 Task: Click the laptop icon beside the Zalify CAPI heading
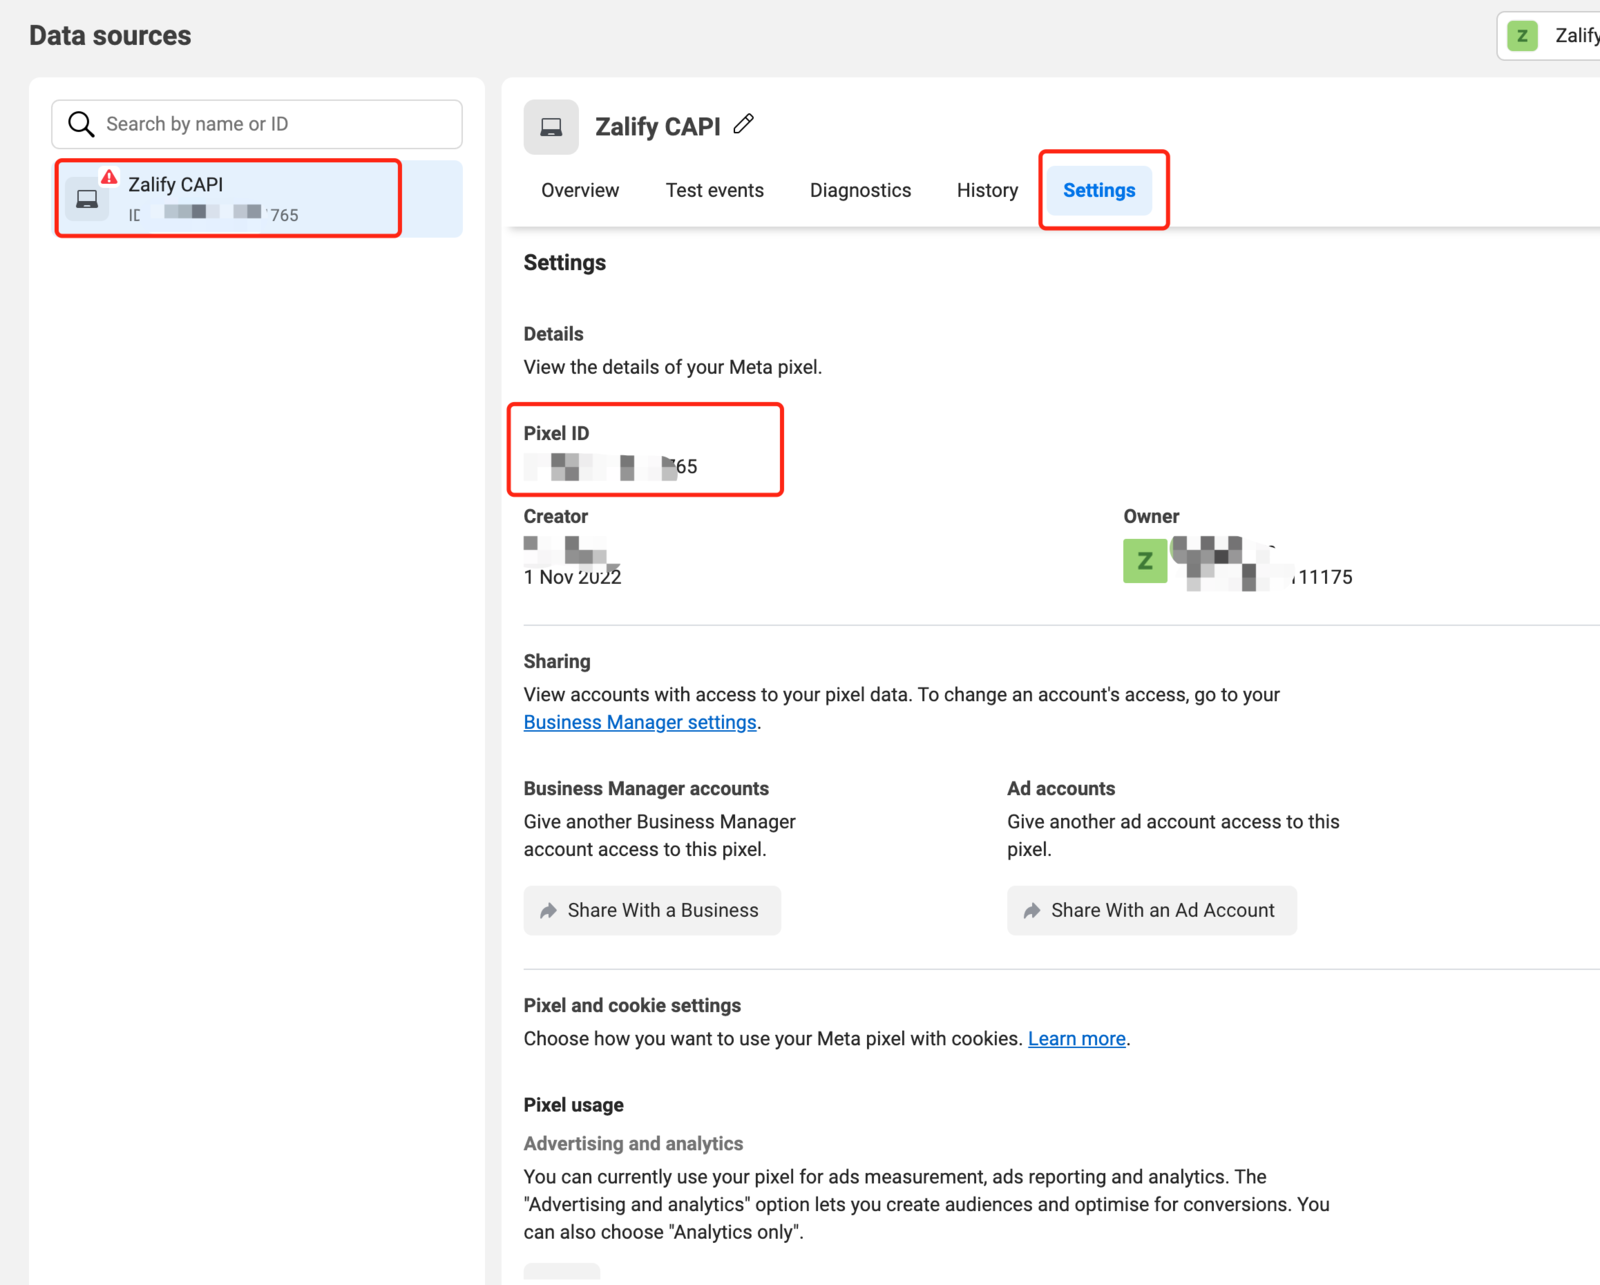(x=551, y=127)
